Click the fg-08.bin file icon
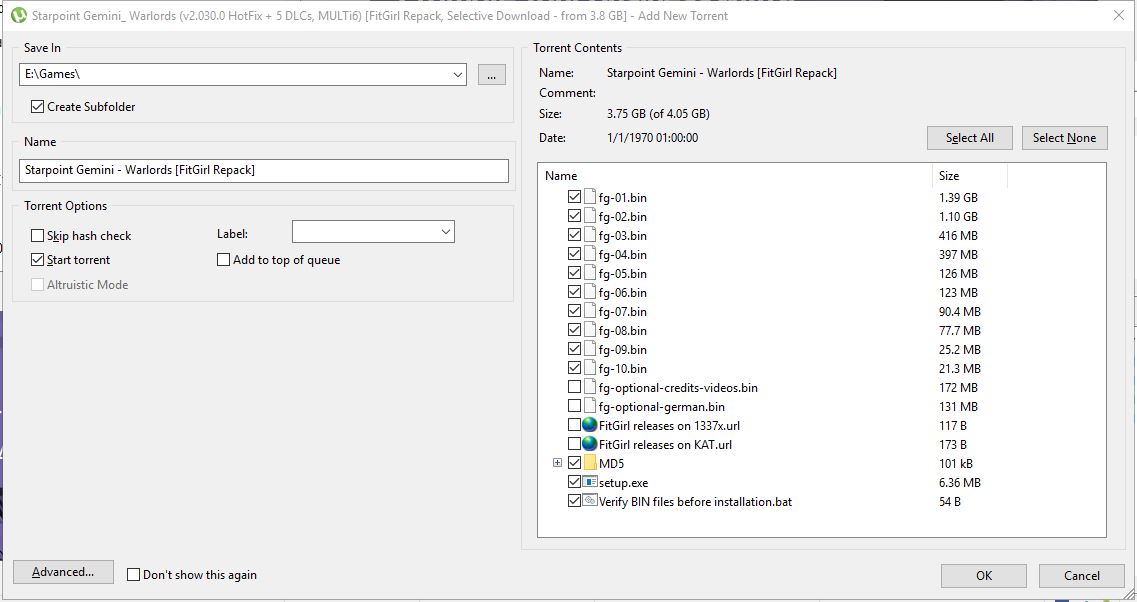1137x602 pixels. pos(590,329)
